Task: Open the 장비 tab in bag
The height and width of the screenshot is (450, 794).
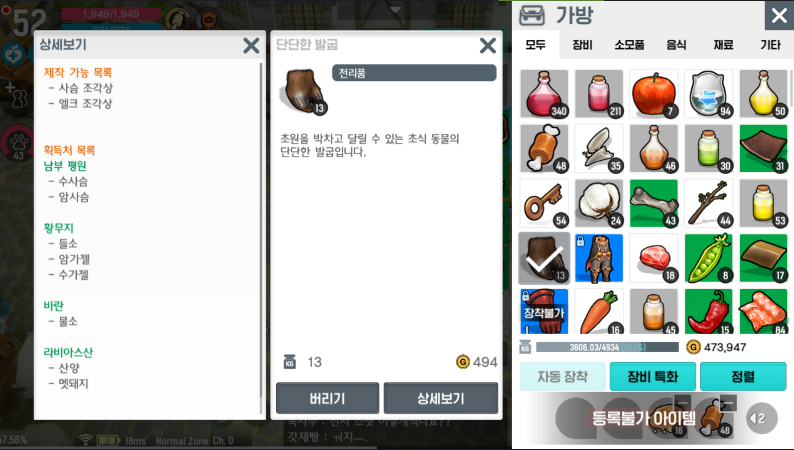Action: click(582, 45)
